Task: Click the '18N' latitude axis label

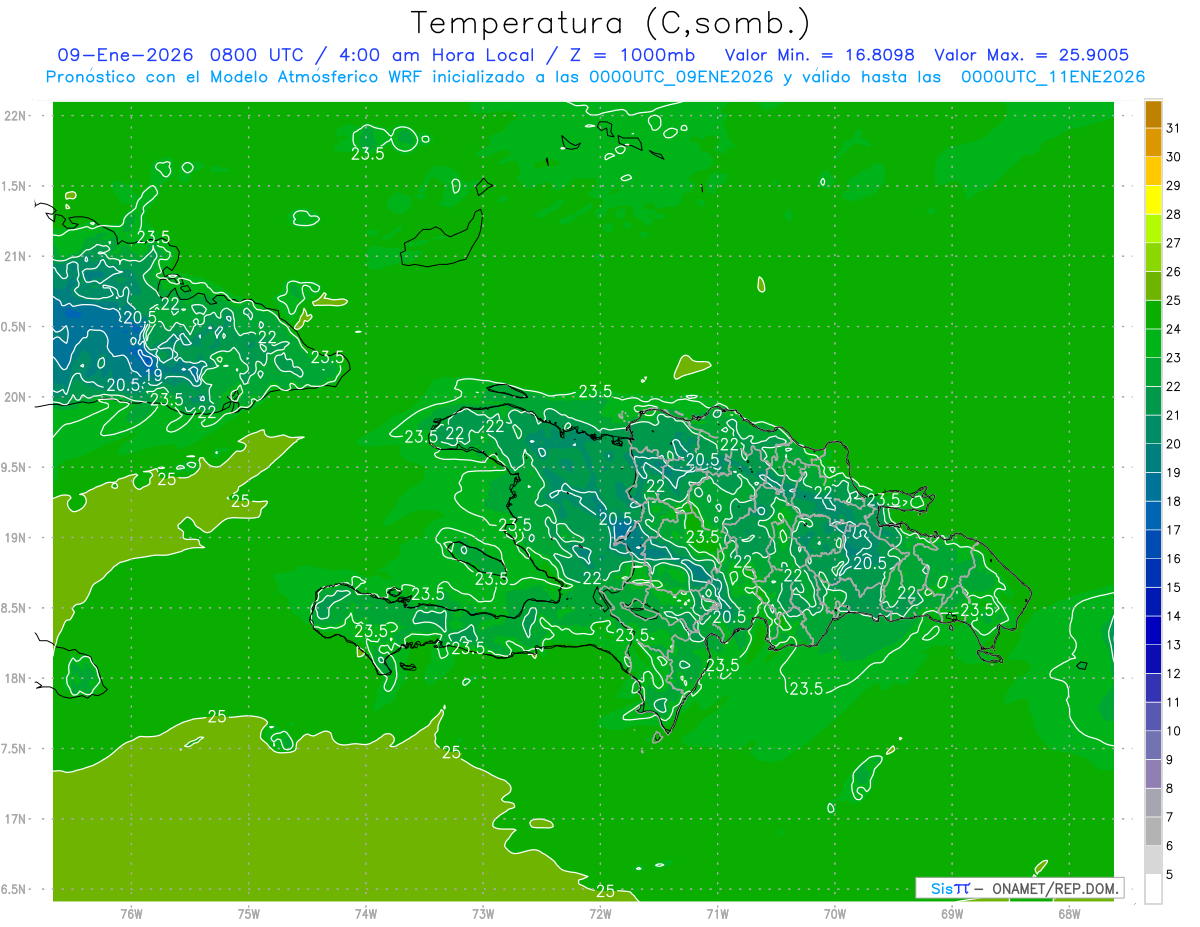Action: tap(14, 679)
